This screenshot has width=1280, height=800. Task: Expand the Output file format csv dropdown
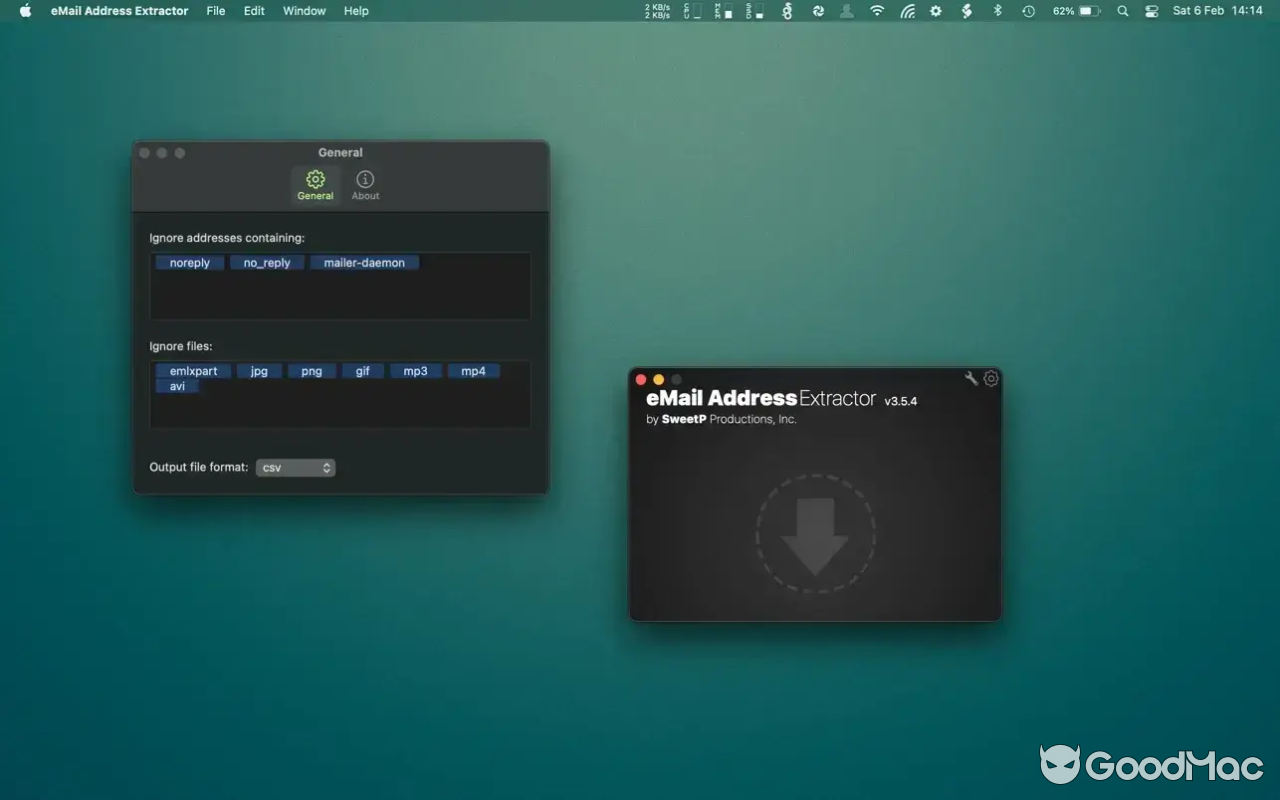click(295, 468)
